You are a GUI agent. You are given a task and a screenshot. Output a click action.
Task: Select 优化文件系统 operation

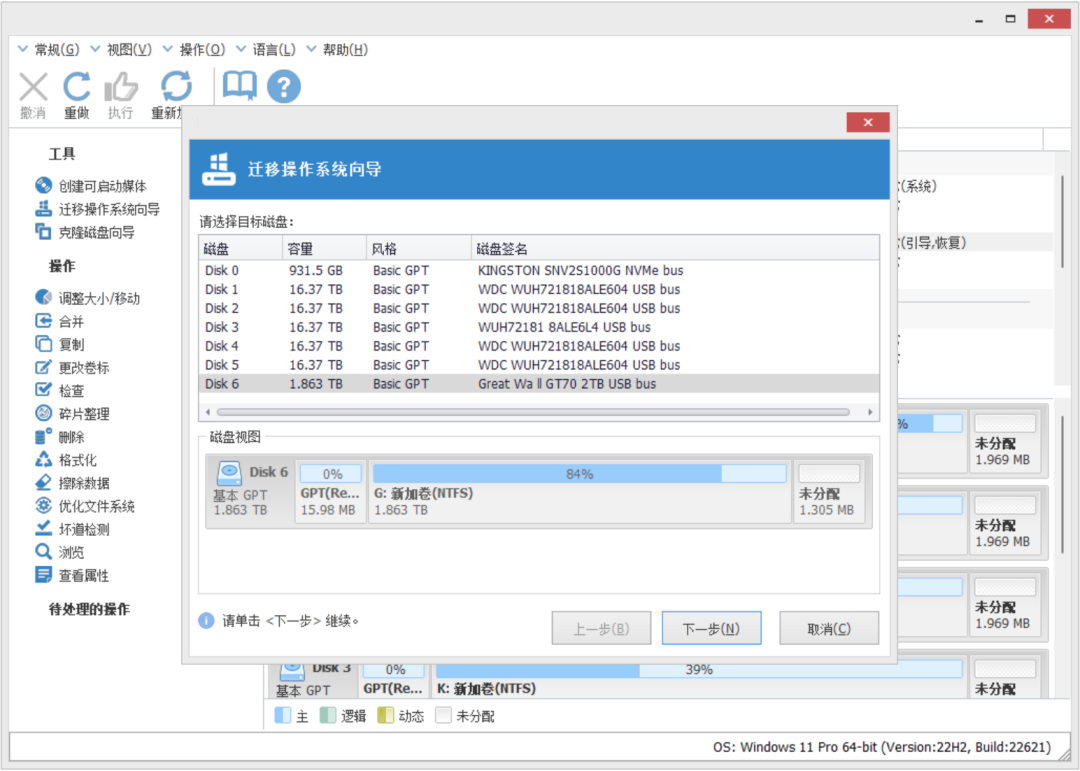click(x=85, y=506)
